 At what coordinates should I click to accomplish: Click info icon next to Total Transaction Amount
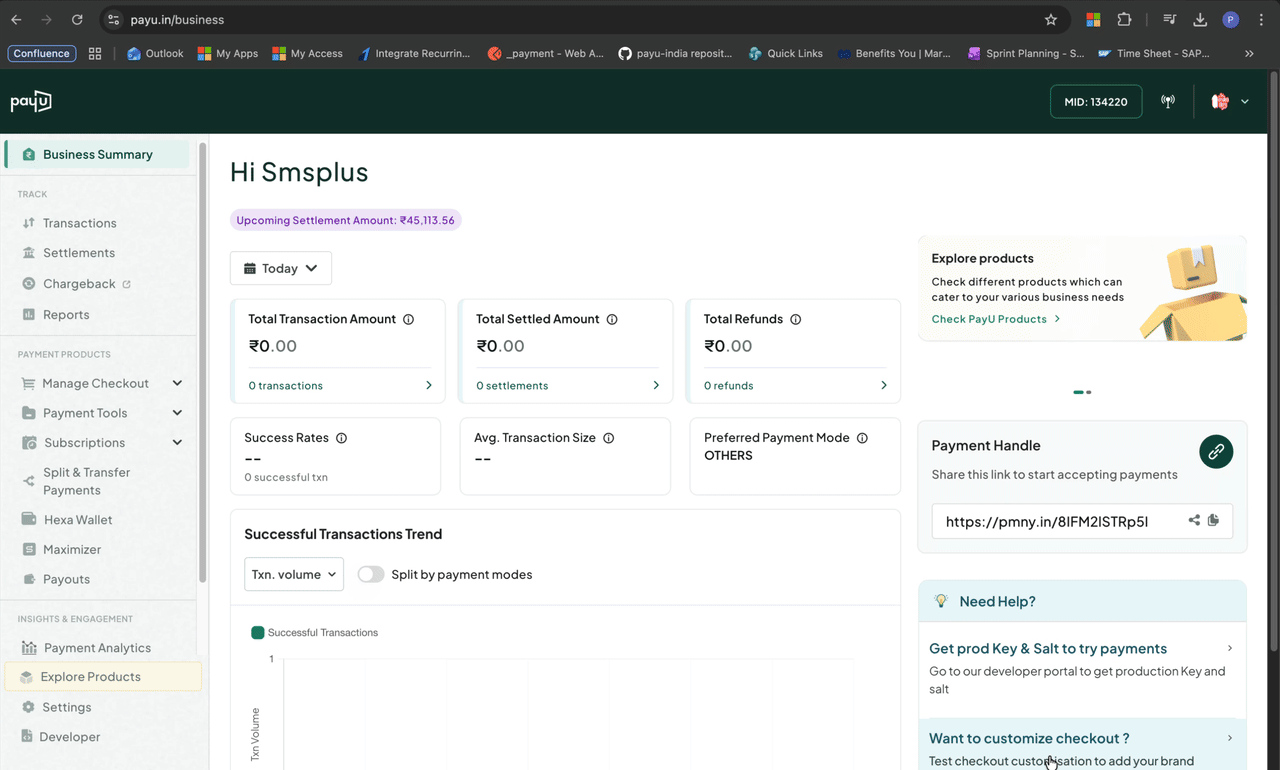pos(408,319)
